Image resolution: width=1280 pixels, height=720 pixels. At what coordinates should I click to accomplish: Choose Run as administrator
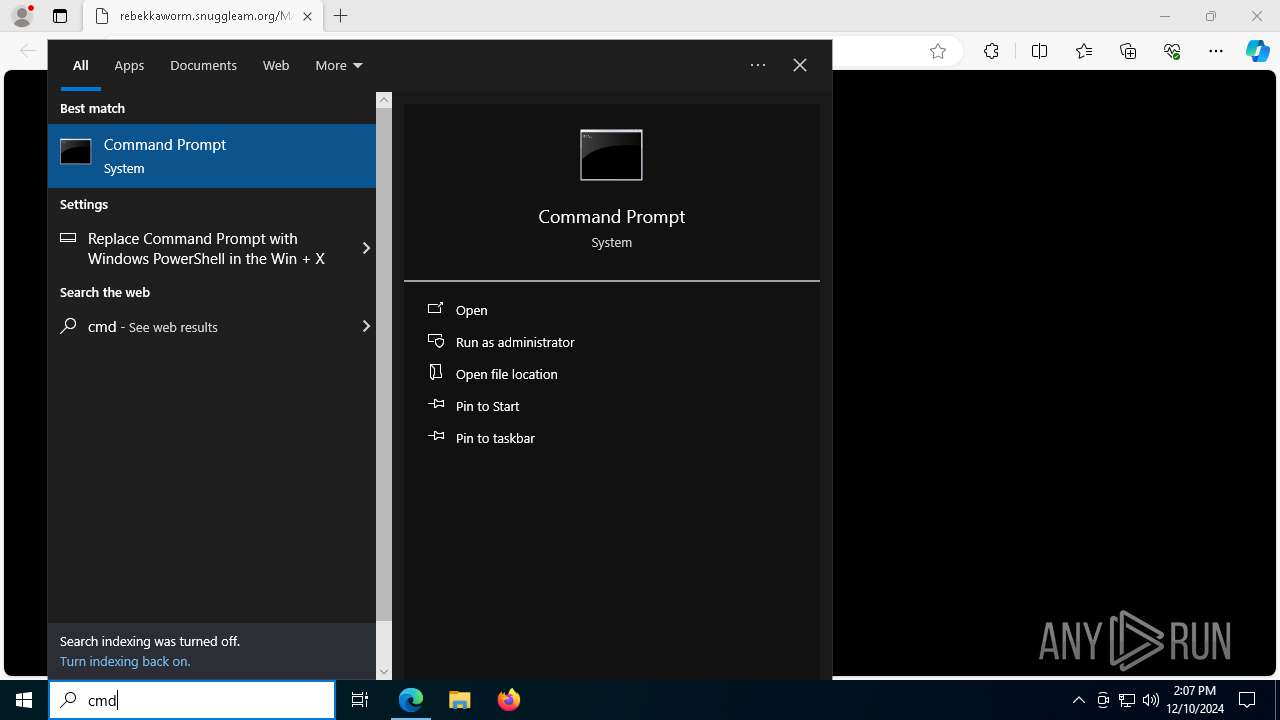pyautogui.click(x=515, y=342)
